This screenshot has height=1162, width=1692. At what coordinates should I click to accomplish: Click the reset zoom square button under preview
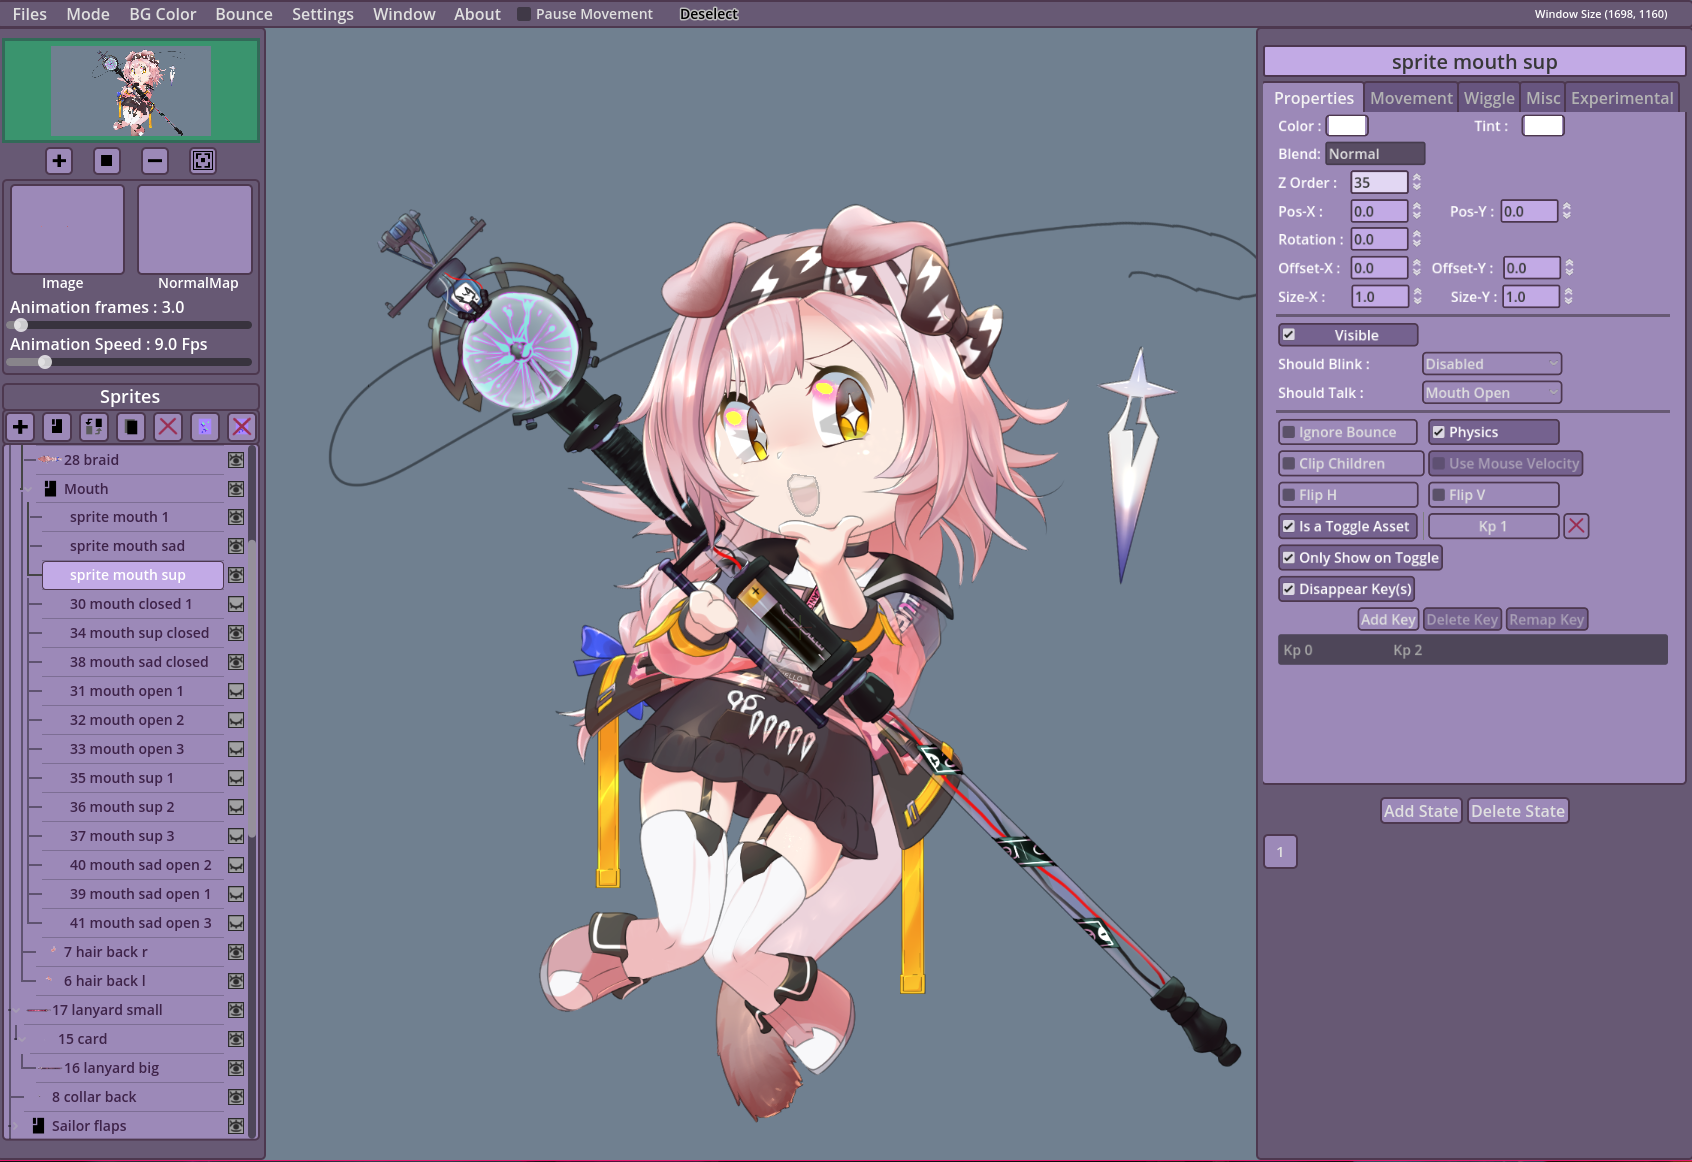click(x=107, y=161)
